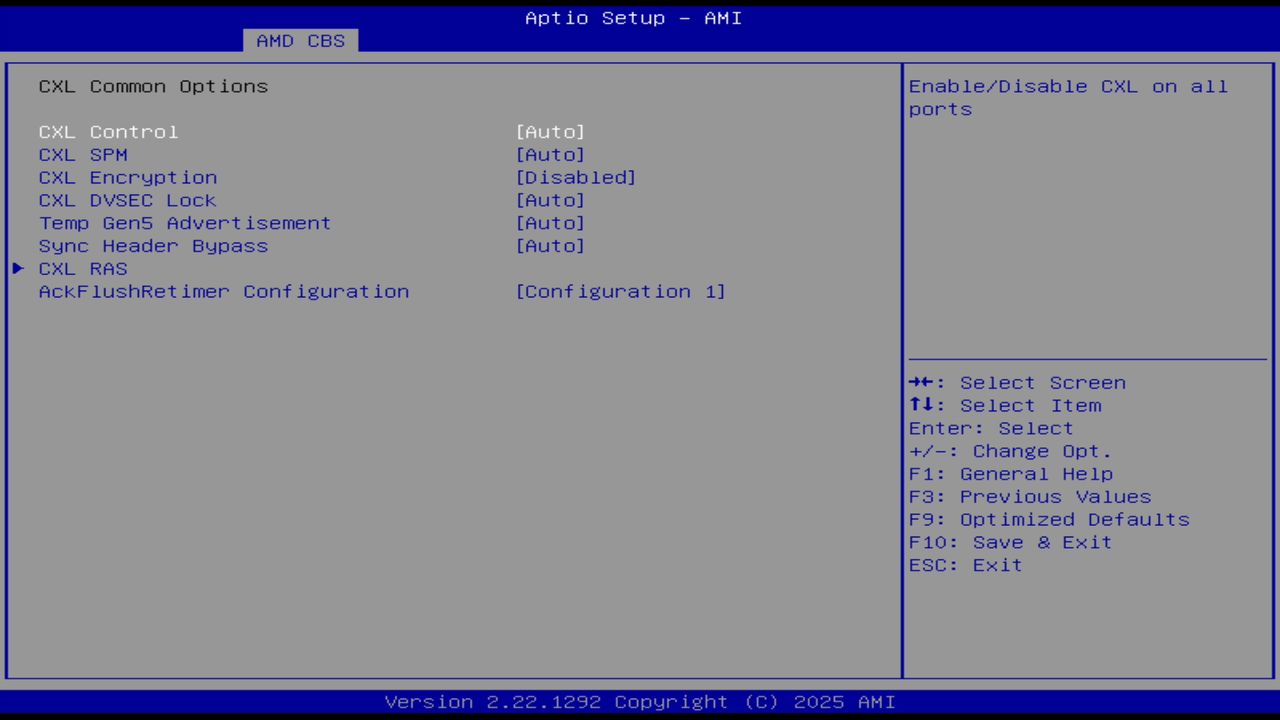This screenshot has height=720, width=1280.
Task: Click the Select Item key hint
Action: click(x=1005, y=406)
